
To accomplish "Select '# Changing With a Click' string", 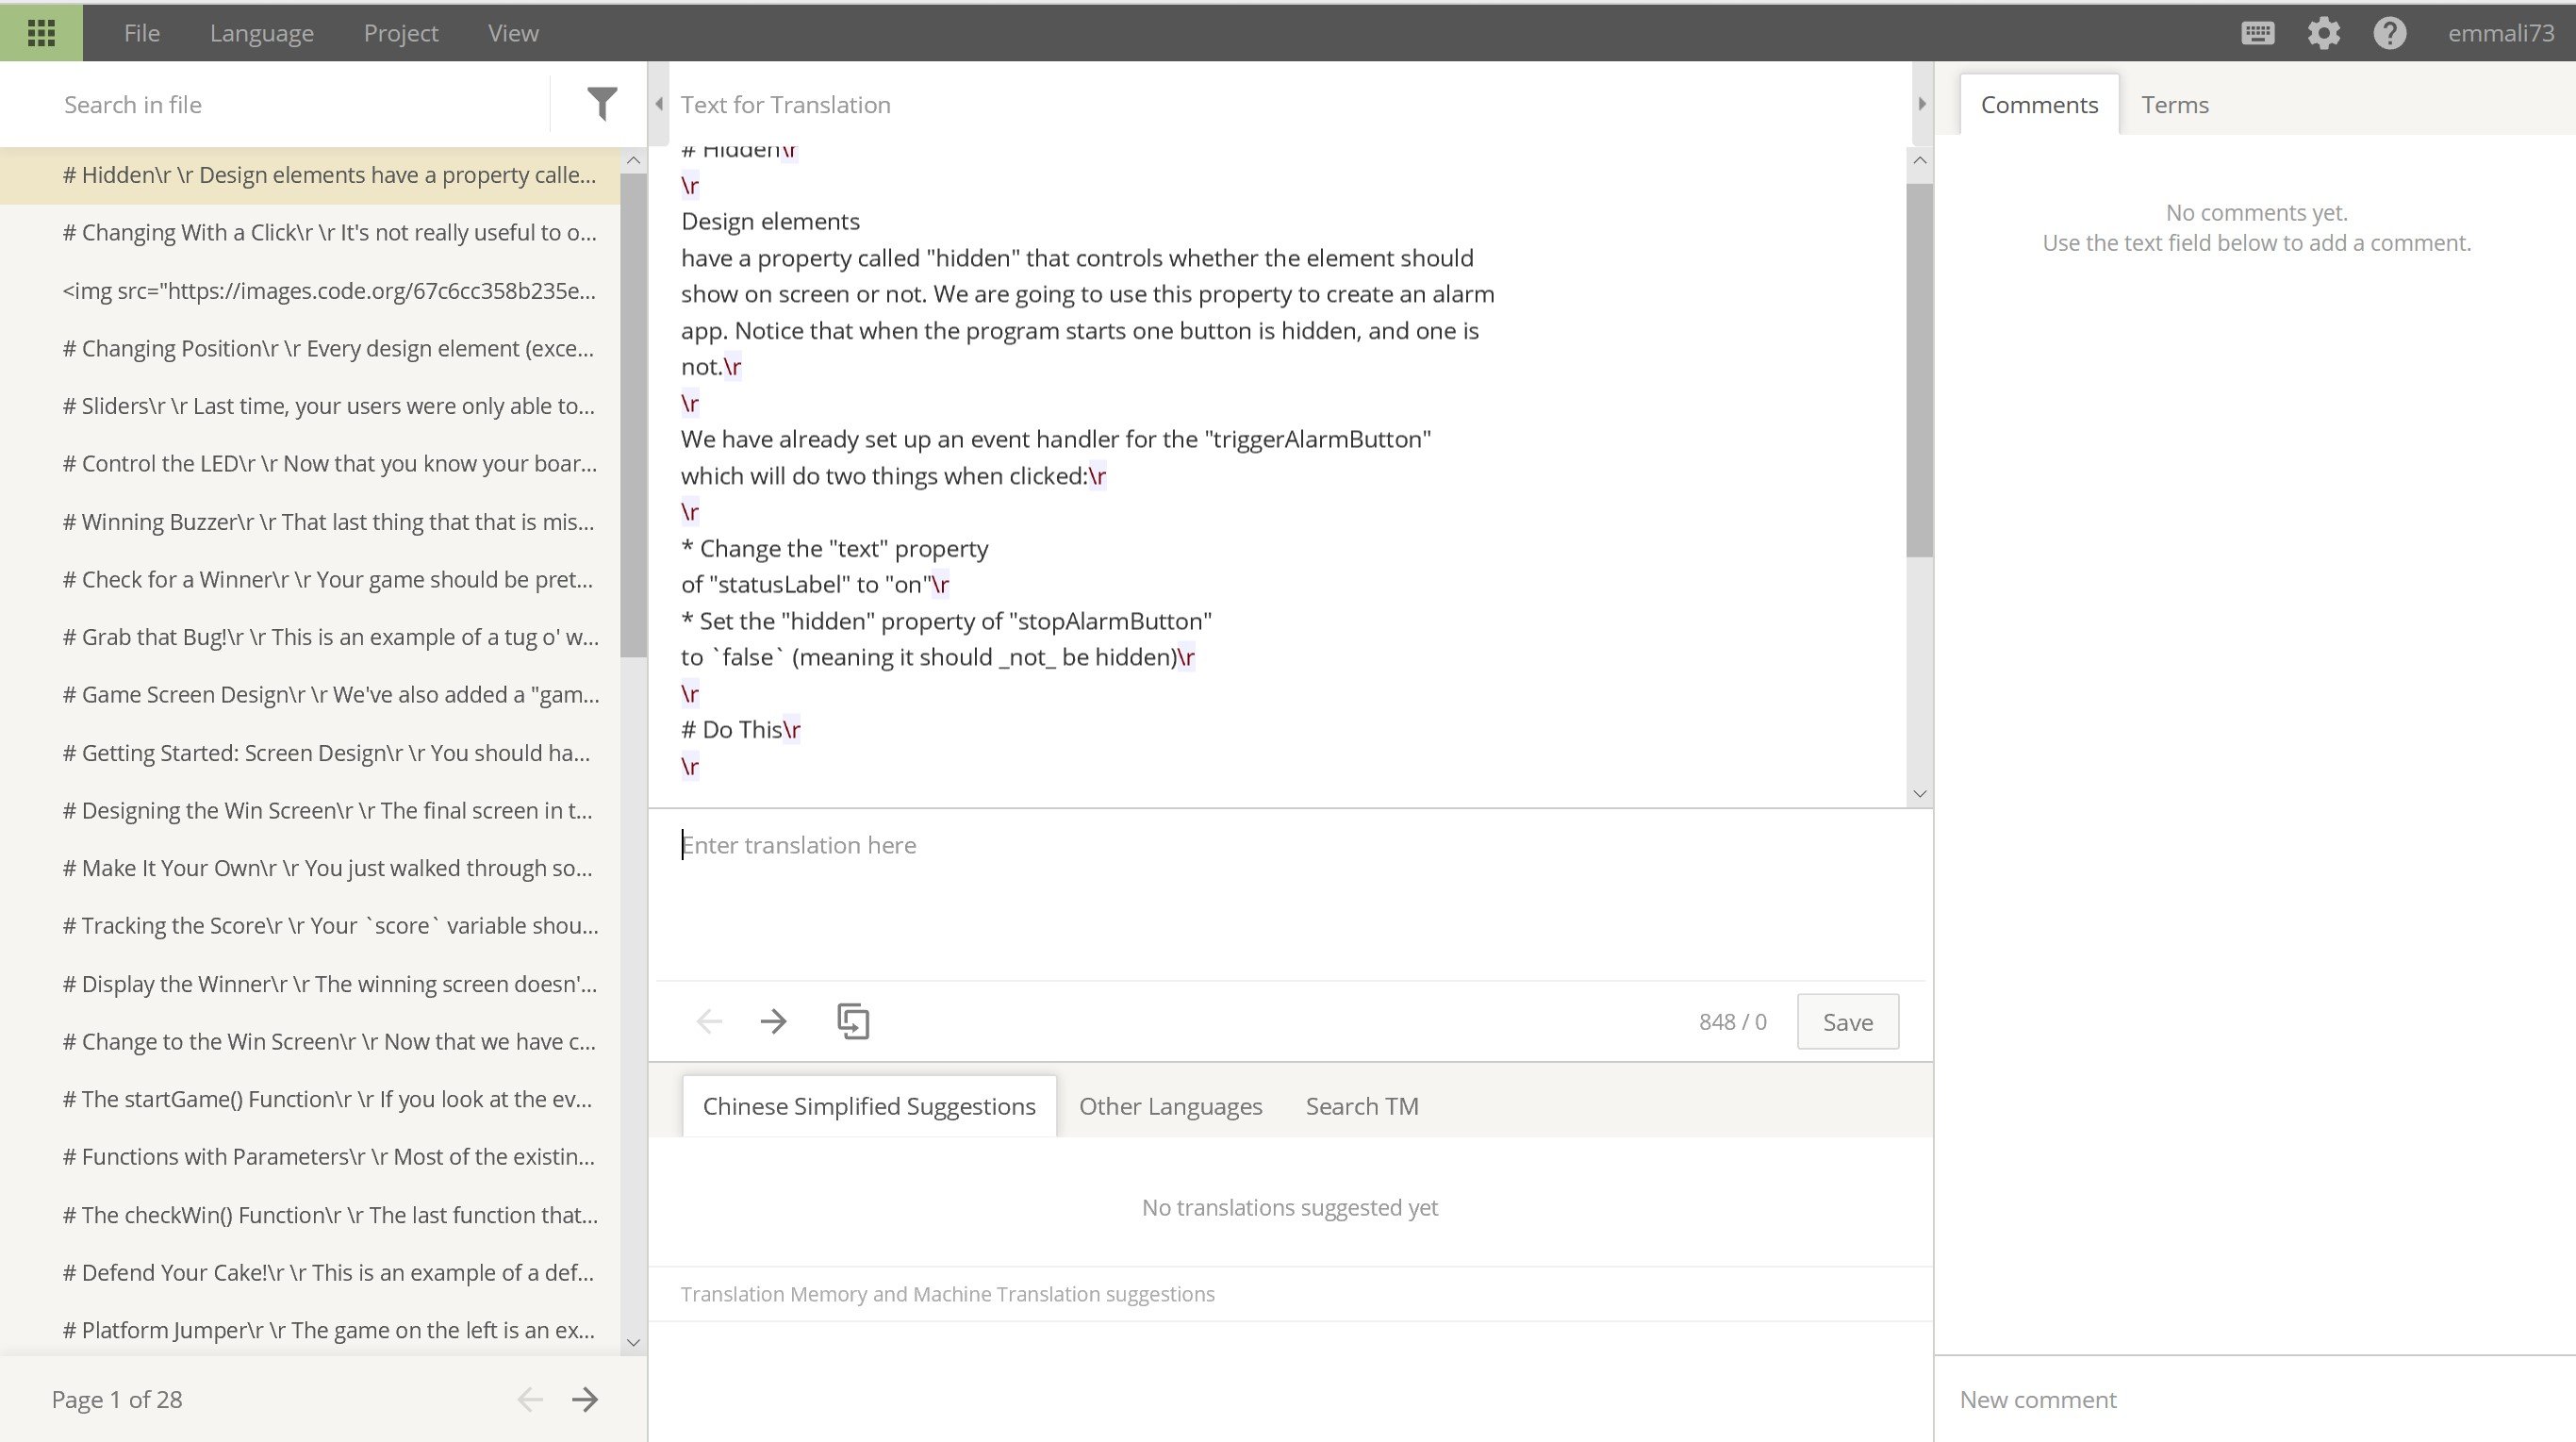I will pos(310,233).
